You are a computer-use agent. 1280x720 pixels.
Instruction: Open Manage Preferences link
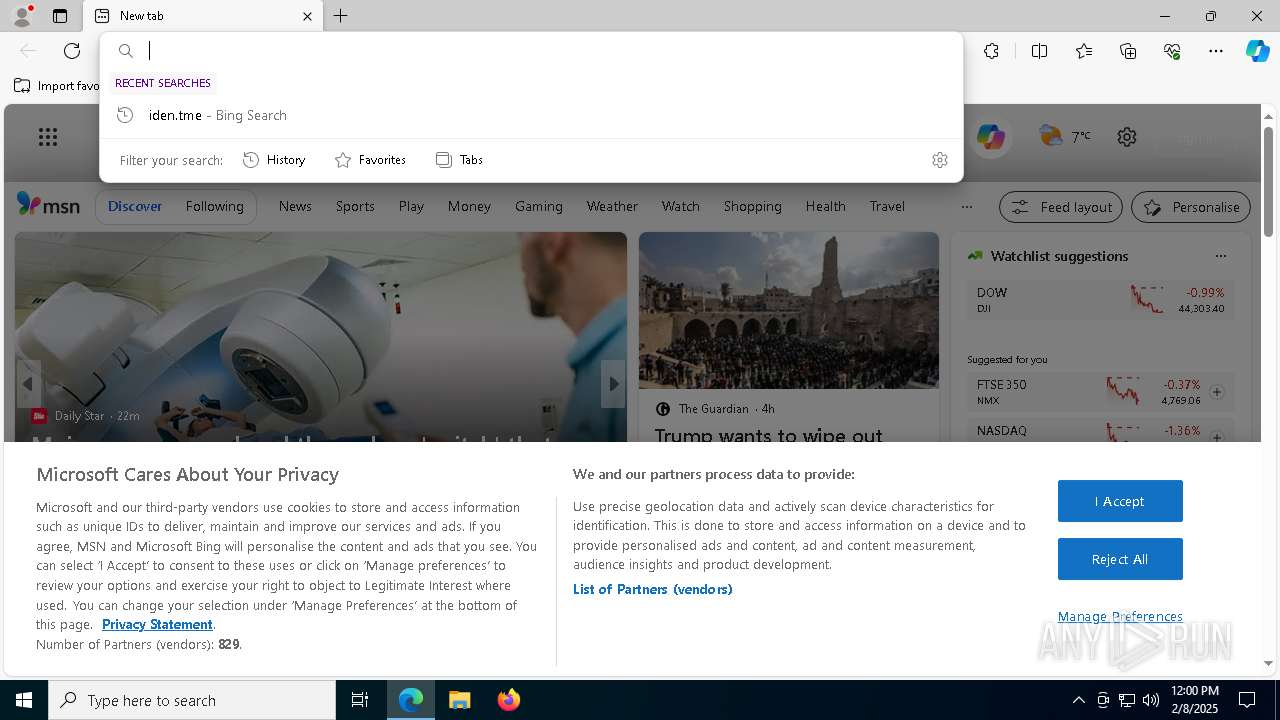[x=1120, y=616]
